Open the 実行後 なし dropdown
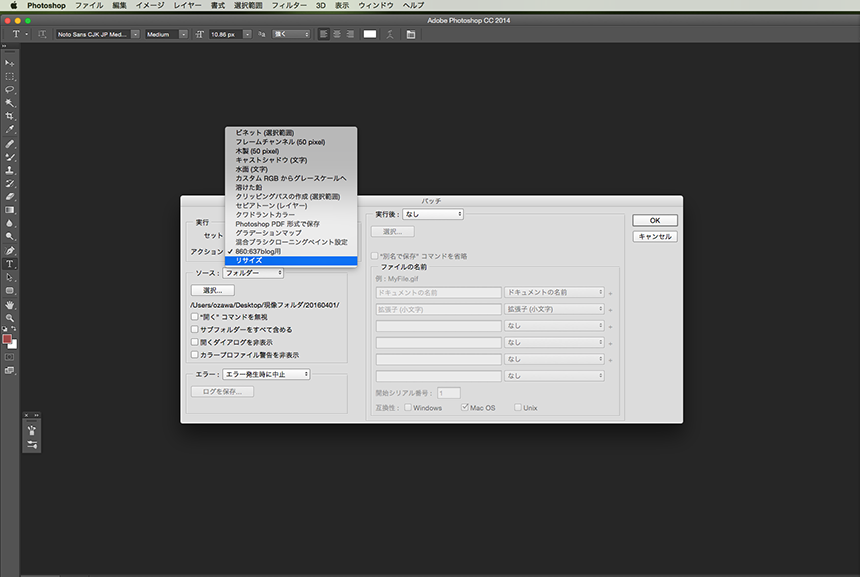The image size is (860, 577). (x=433, y=214)
